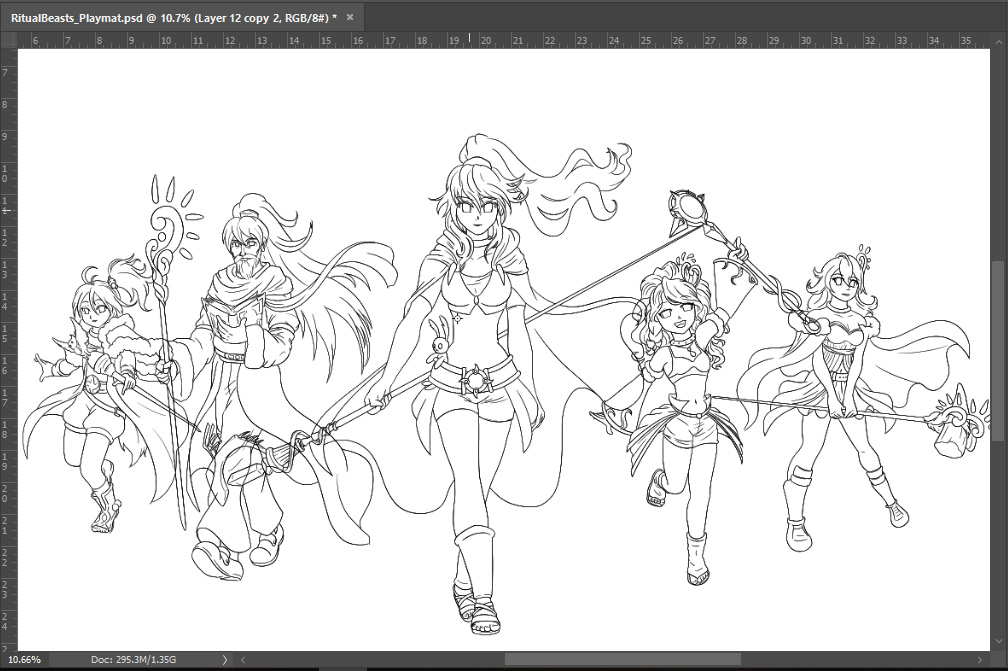Viewport: 1008px width, 671px height.
Task: Click the 35 mark on horizontal ruler
Action: tap(966, 40)
